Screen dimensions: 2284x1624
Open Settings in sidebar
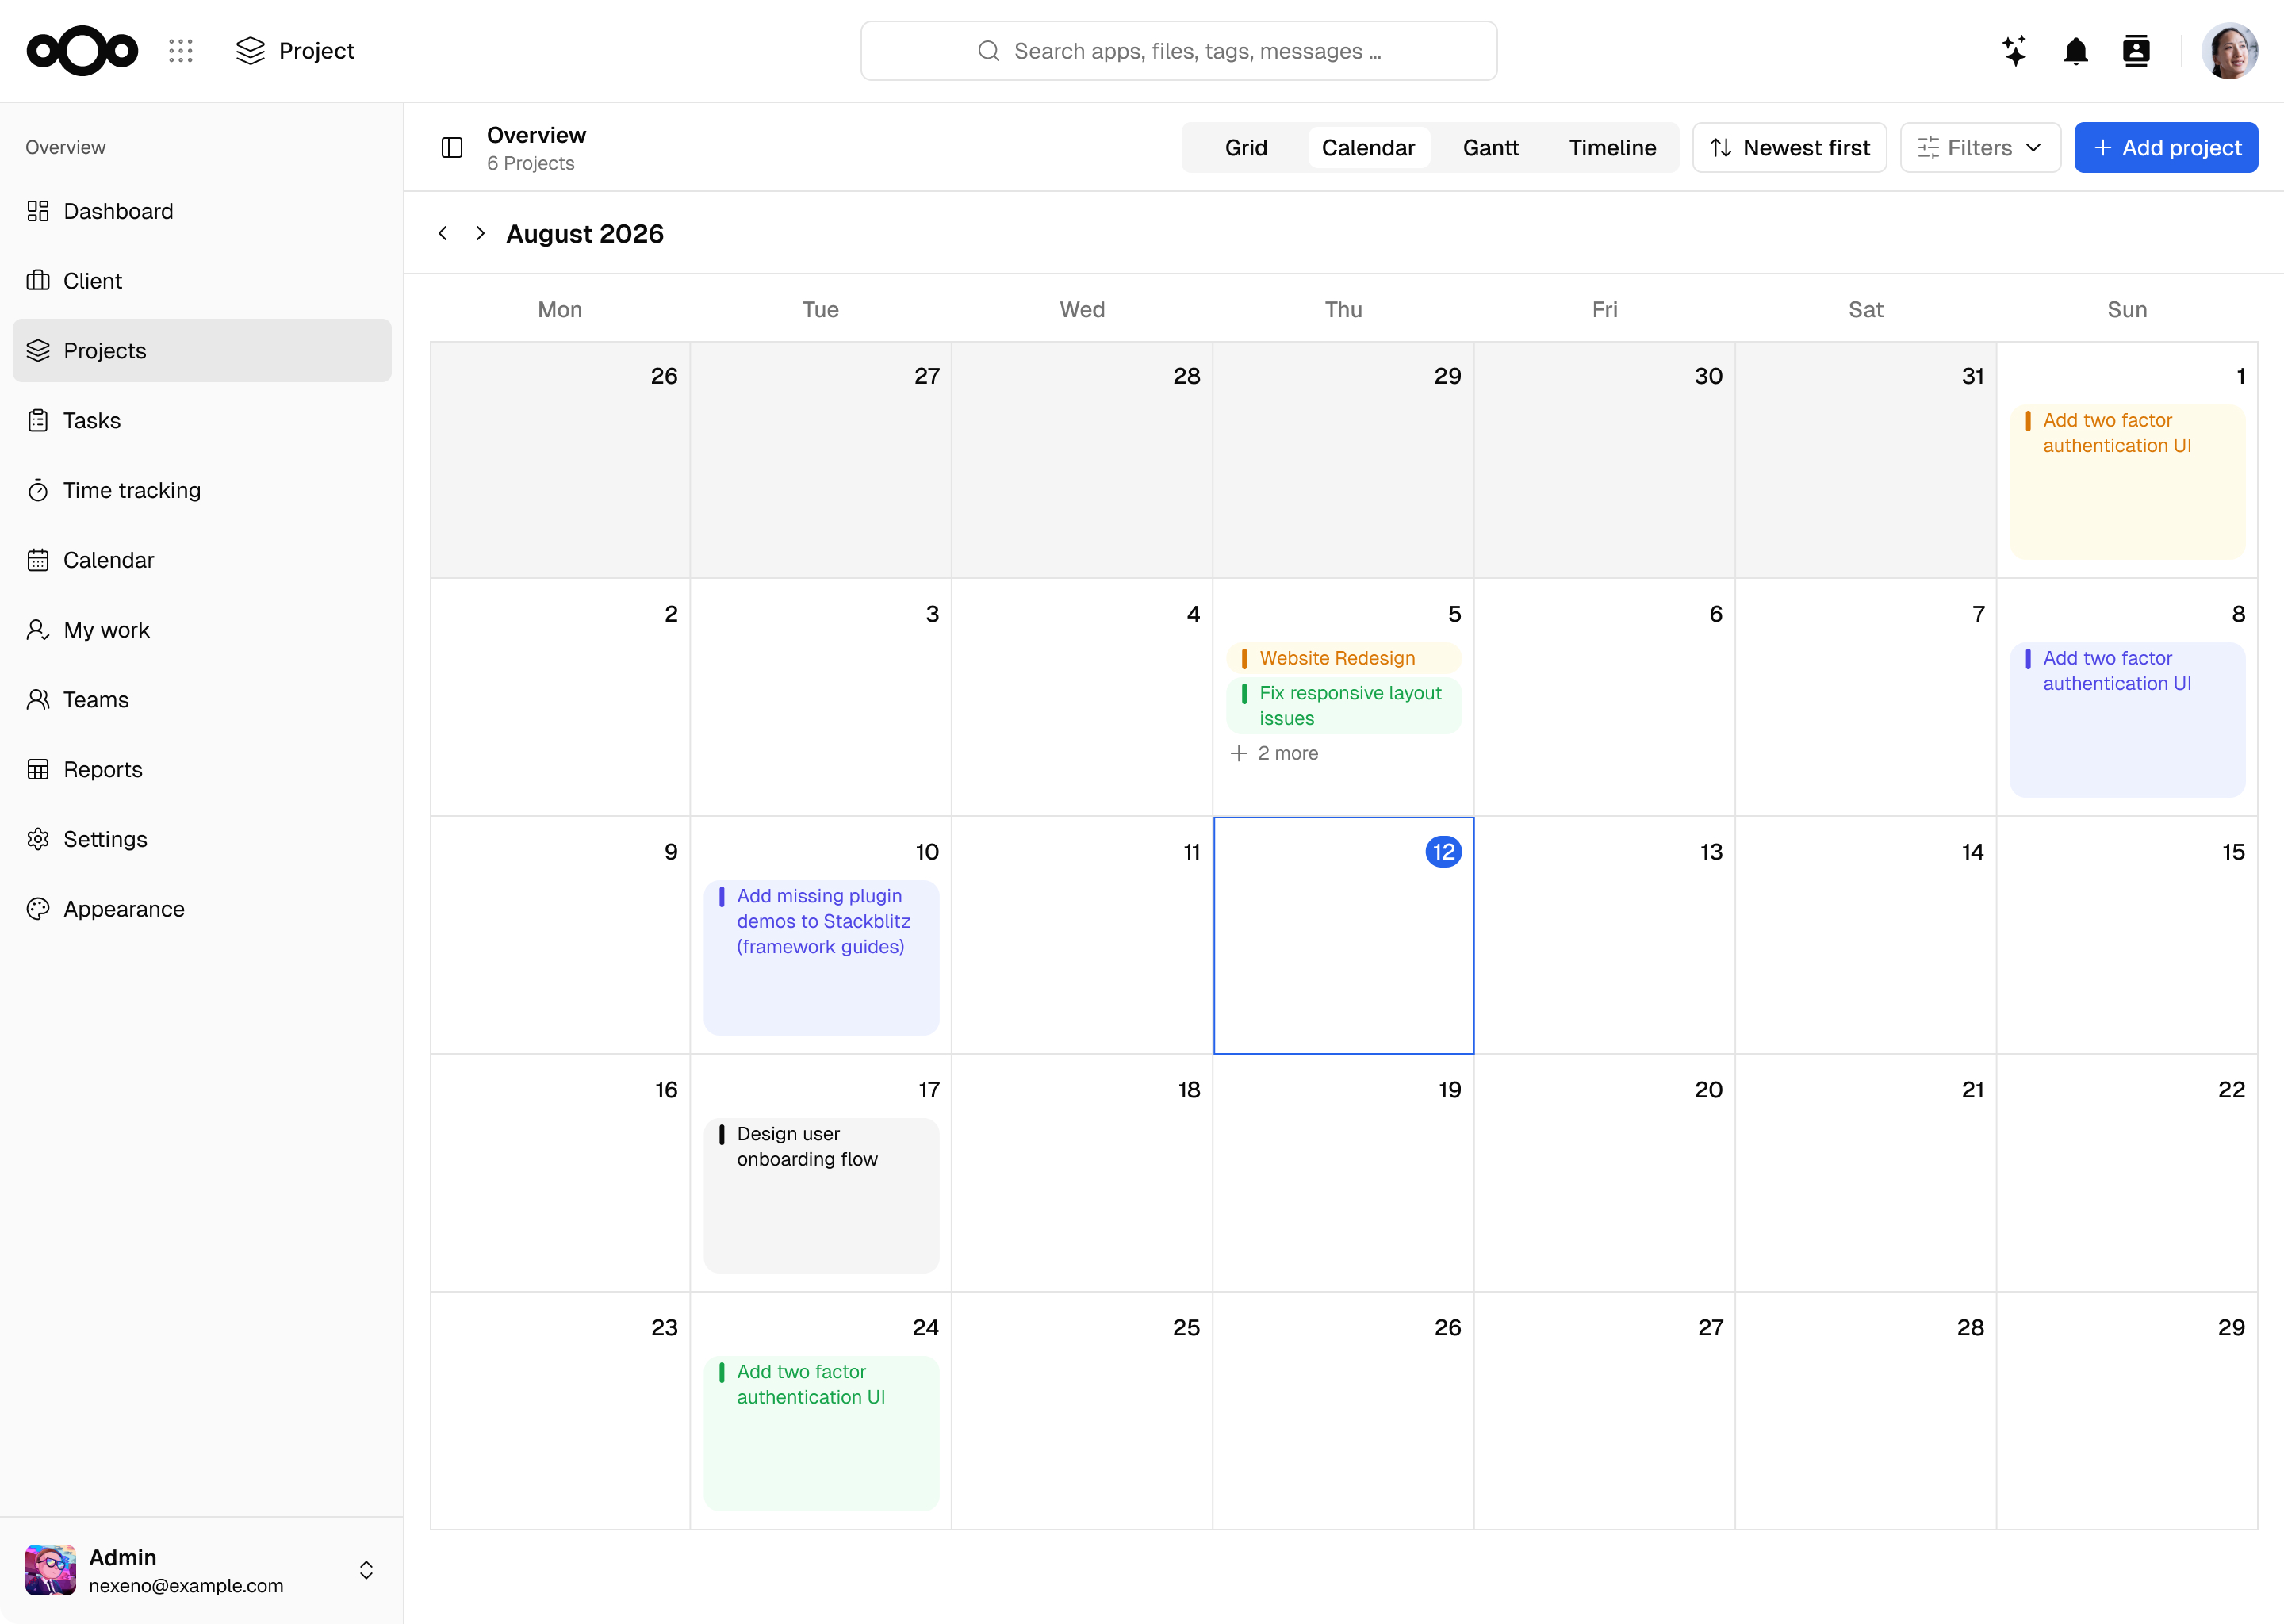pos(202,840)
